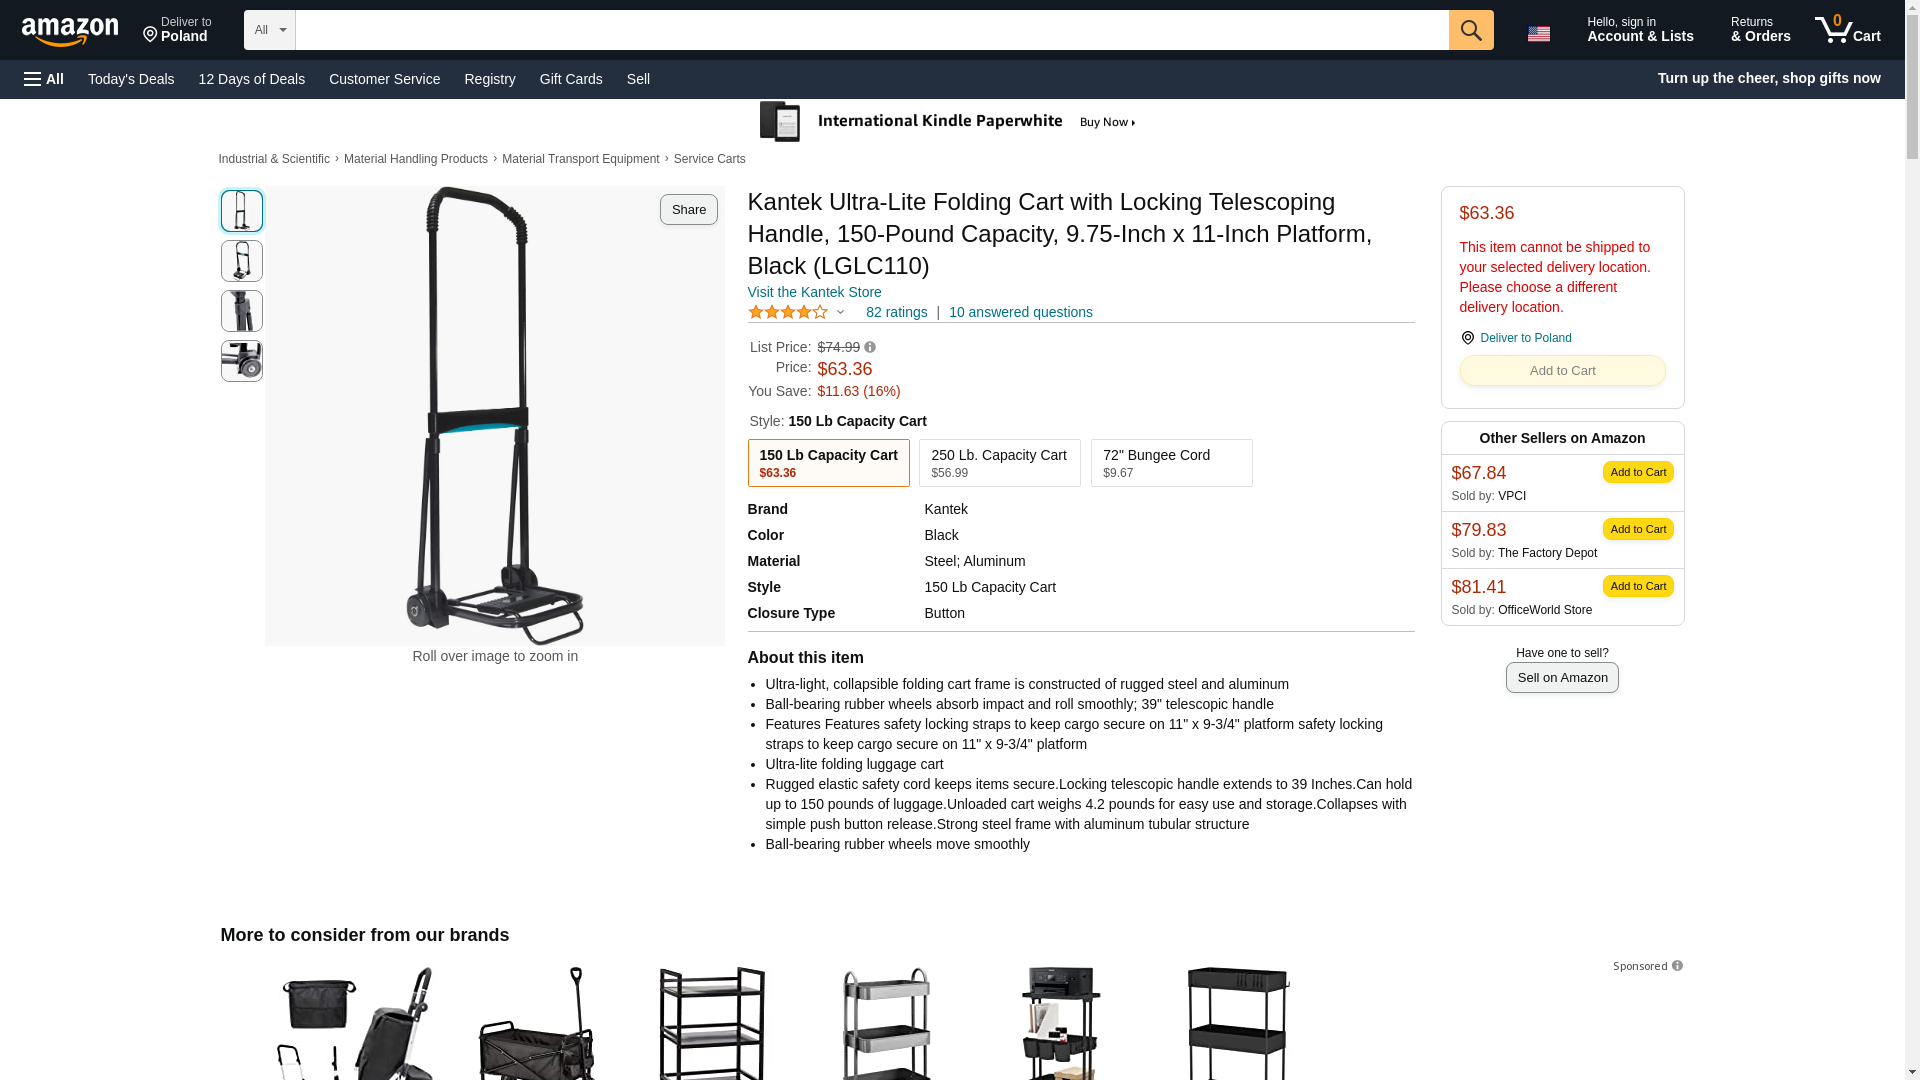Image resolution: width=1920 pixels, height=1080 pixels.
Task: Select the 150 Lb Capacity Cart style
Action: (828, 463)
